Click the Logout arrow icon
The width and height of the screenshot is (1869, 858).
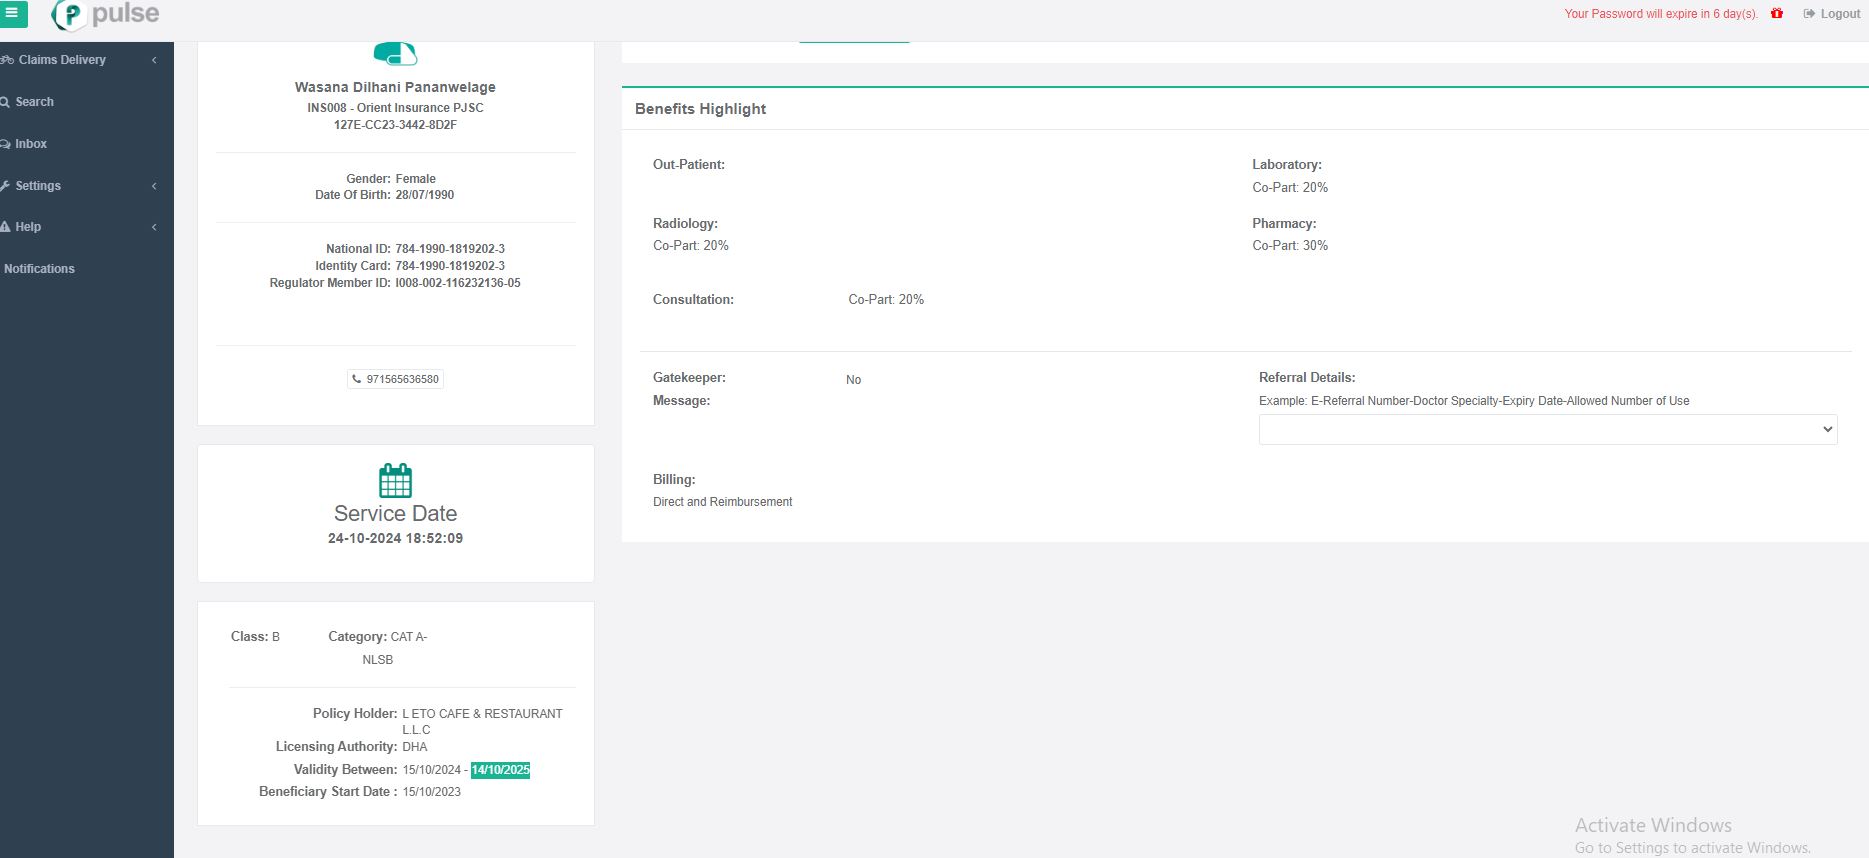[x=1809, y=14]
